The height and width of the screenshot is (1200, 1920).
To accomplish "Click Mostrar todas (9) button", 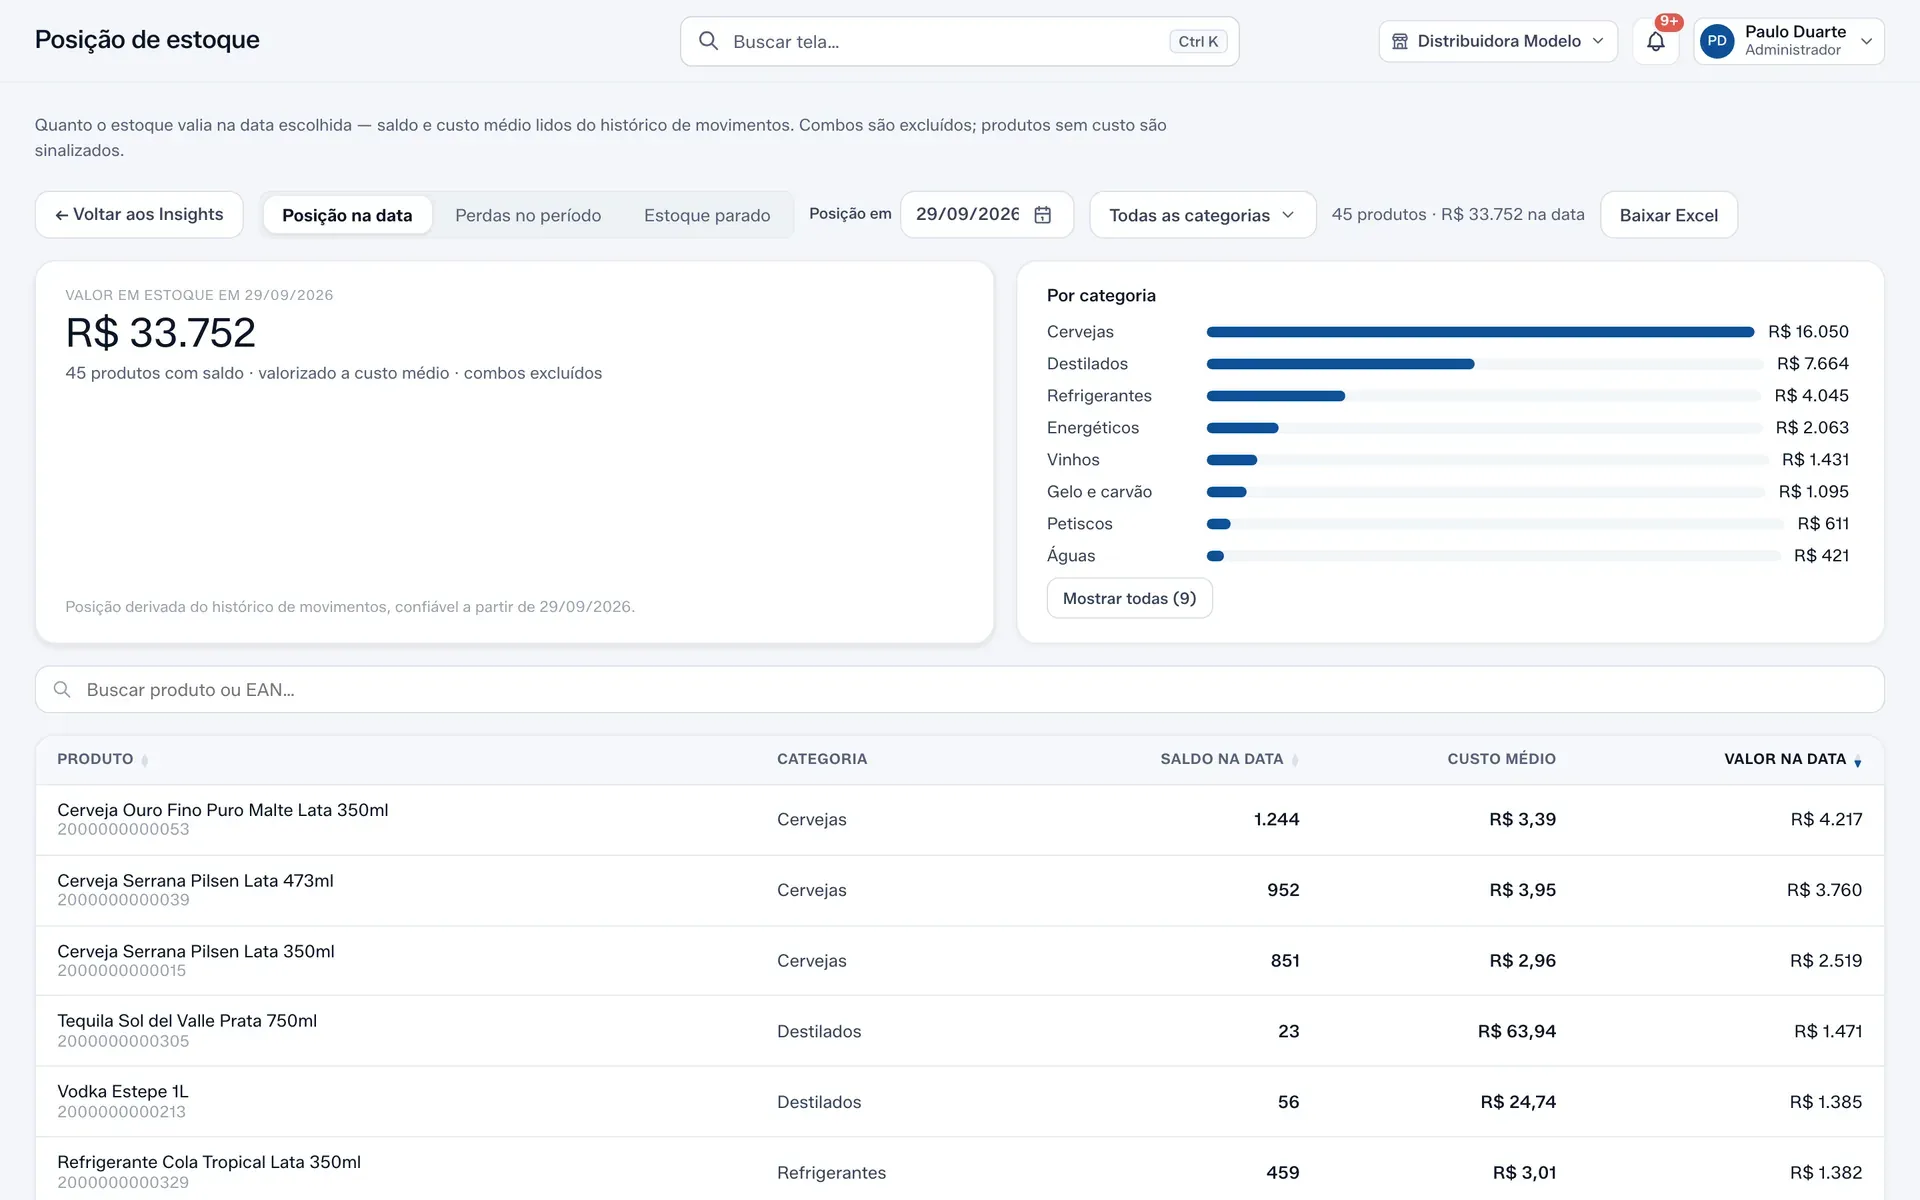I will point(1129,598).
